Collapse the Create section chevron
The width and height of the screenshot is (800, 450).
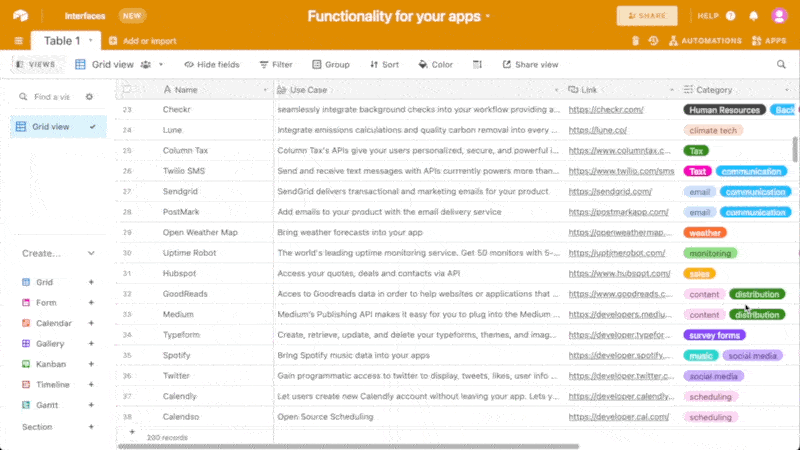coord(91,253)
